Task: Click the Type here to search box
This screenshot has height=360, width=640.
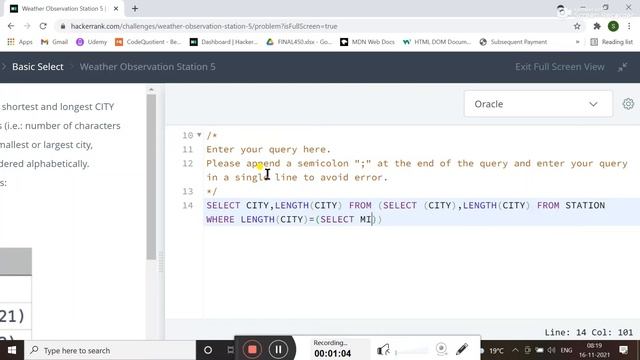Action: pyautogui.click(x=110, y=350)
